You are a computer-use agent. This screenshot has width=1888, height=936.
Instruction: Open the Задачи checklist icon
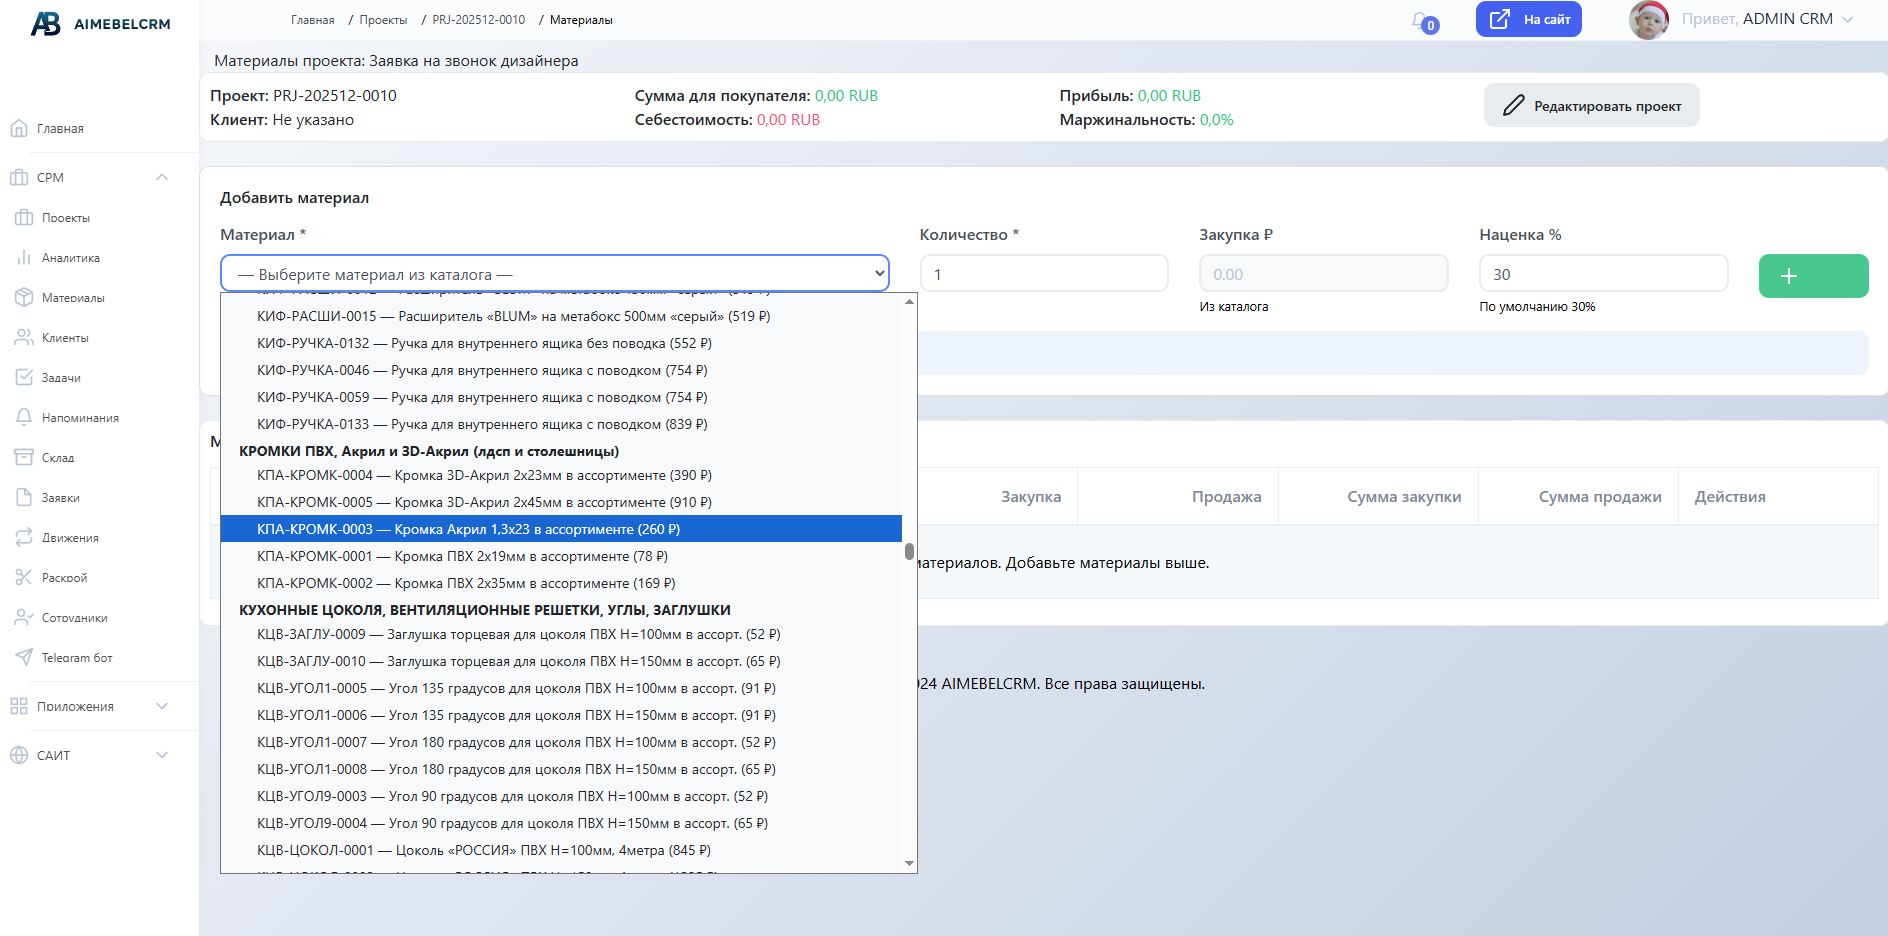coord(24,378)
